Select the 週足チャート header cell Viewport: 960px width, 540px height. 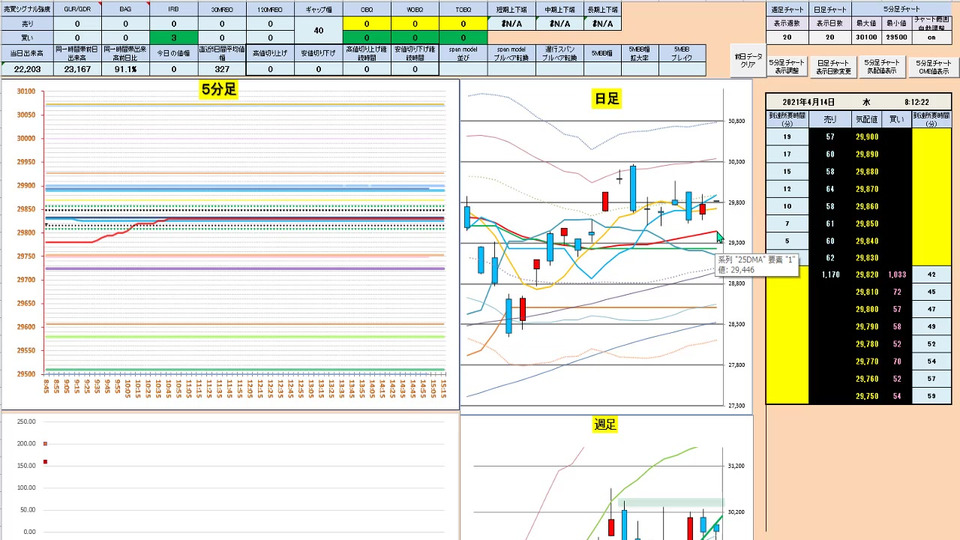(787, 9)
